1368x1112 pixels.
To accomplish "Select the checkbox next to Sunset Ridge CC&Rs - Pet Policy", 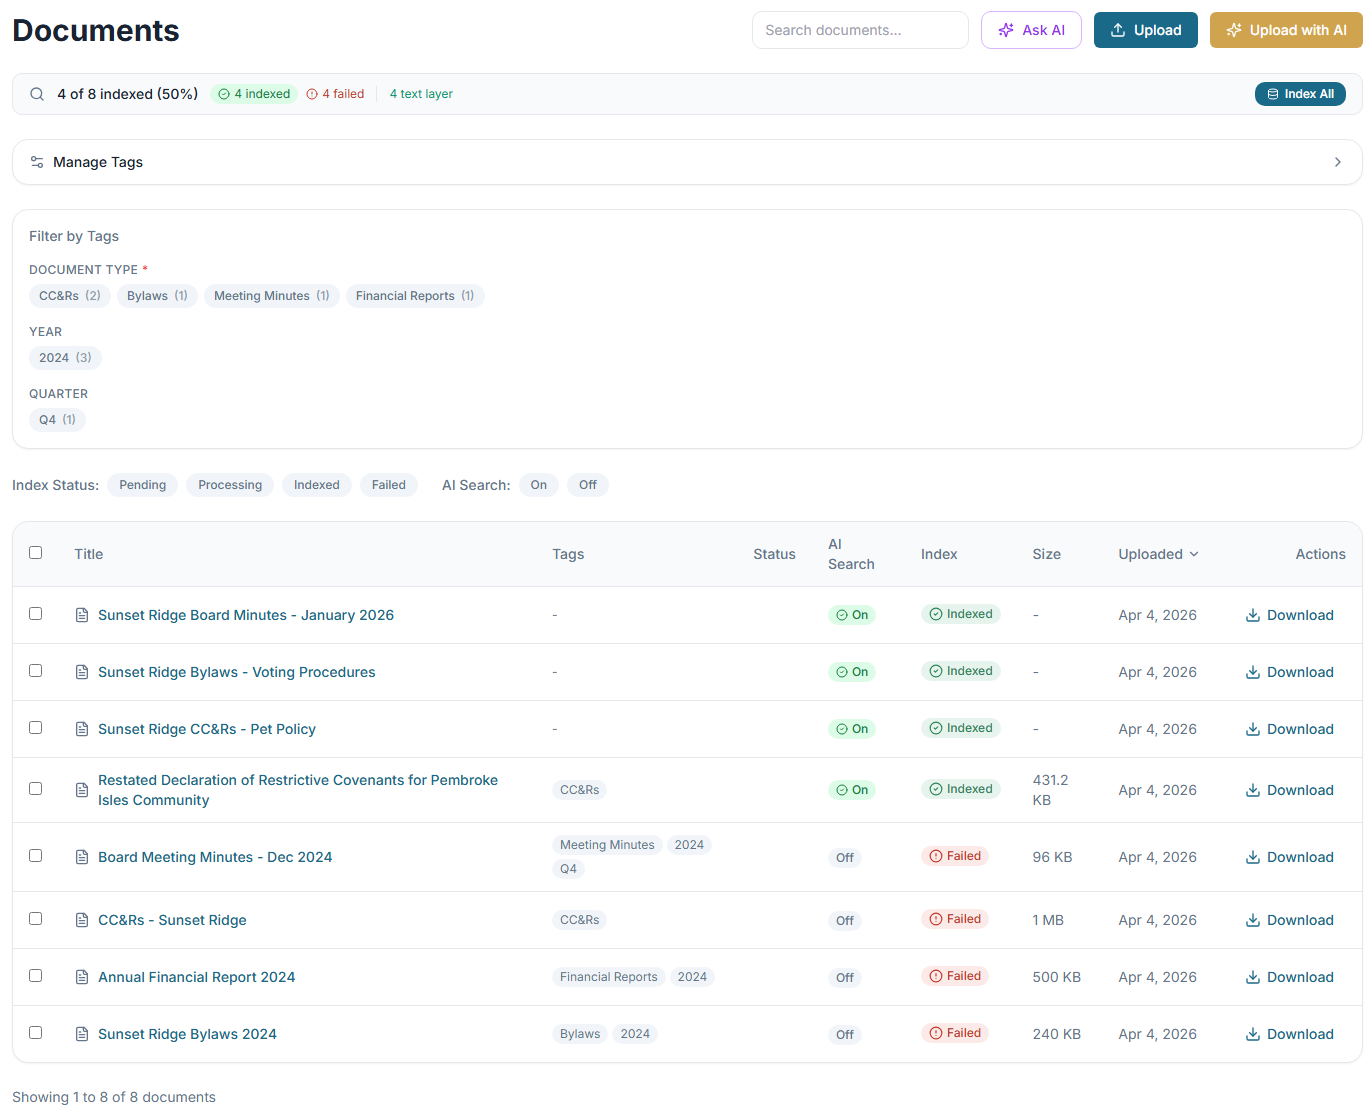I will [x=36, y=728].
